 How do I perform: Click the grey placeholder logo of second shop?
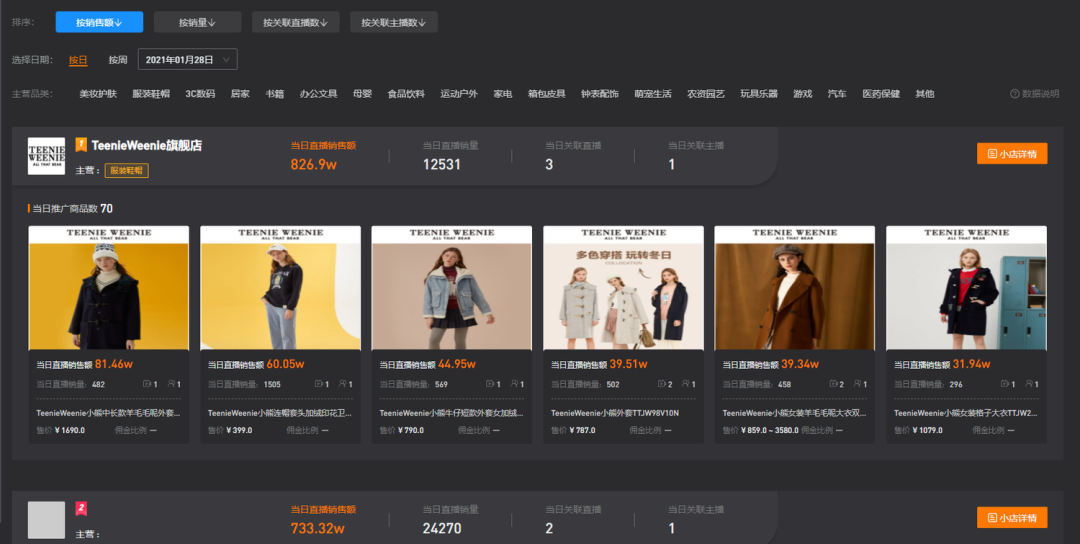click(46, 520)
